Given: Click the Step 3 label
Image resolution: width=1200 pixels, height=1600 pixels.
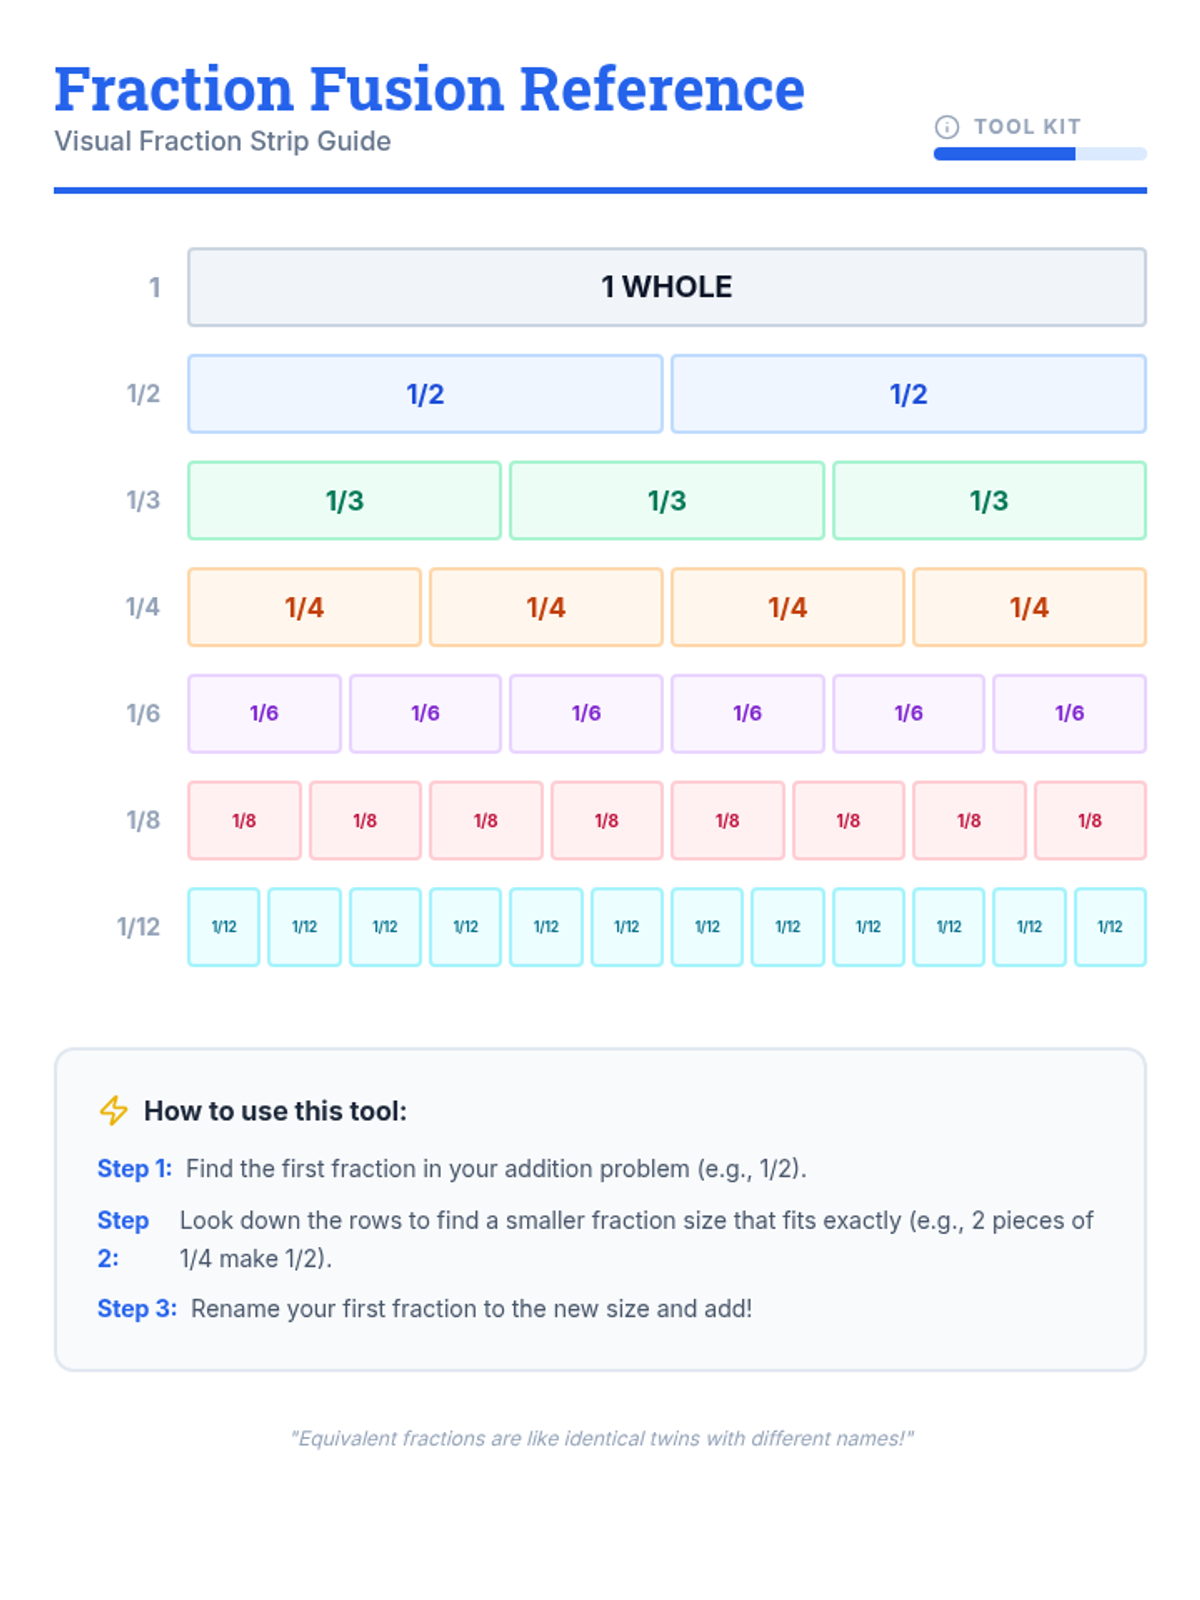Looking at the screenshot, I should point(137,1308).
